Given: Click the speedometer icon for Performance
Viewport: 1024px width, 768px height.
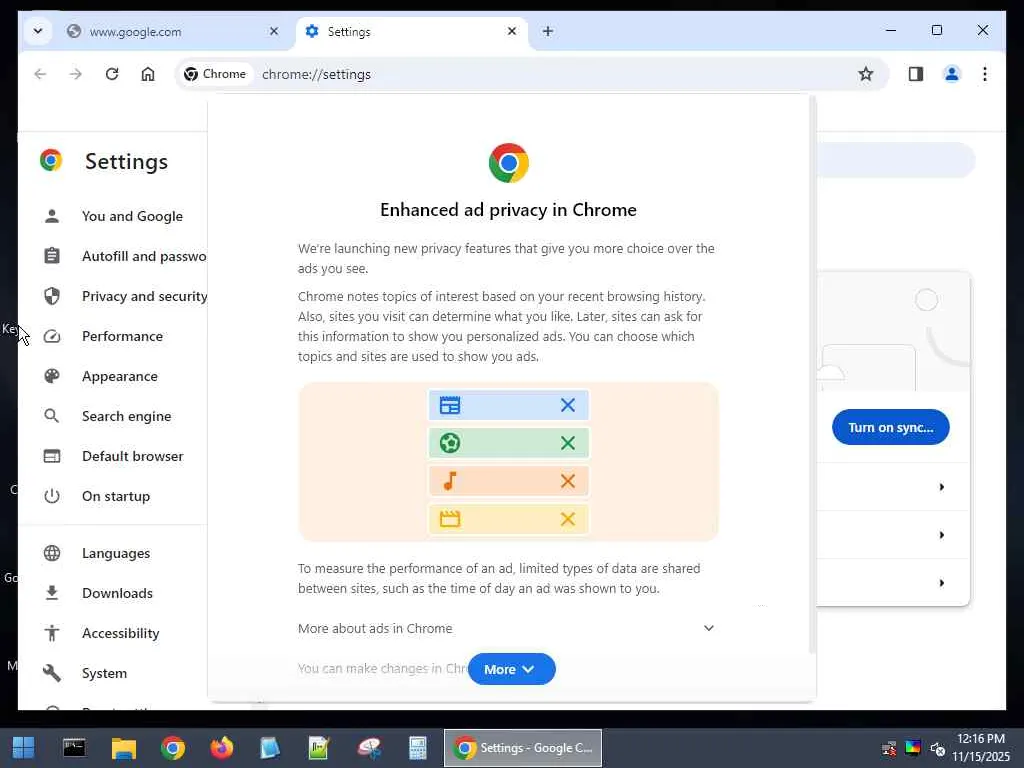Looking at the screenshot, I should pos(52,336).
